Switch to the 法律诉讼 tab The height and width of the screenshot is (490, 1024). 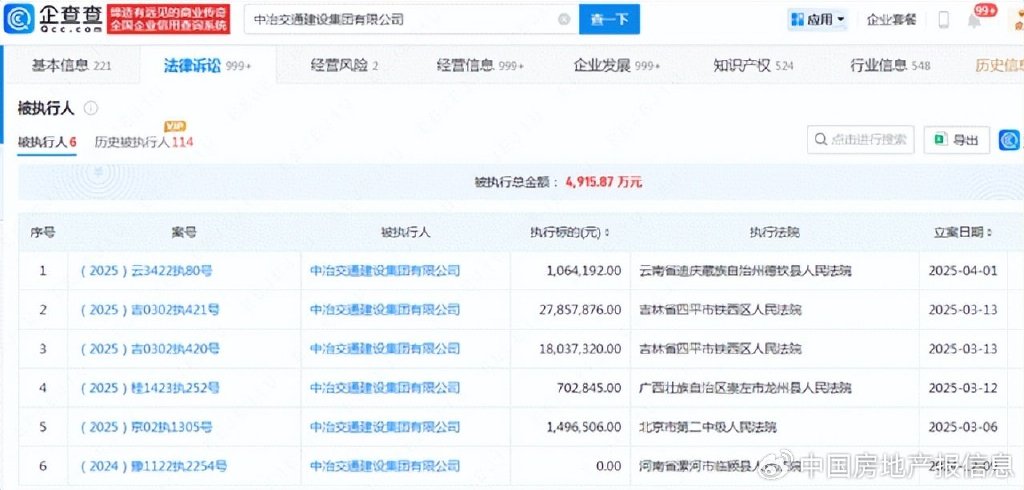(x=207, y=65)
